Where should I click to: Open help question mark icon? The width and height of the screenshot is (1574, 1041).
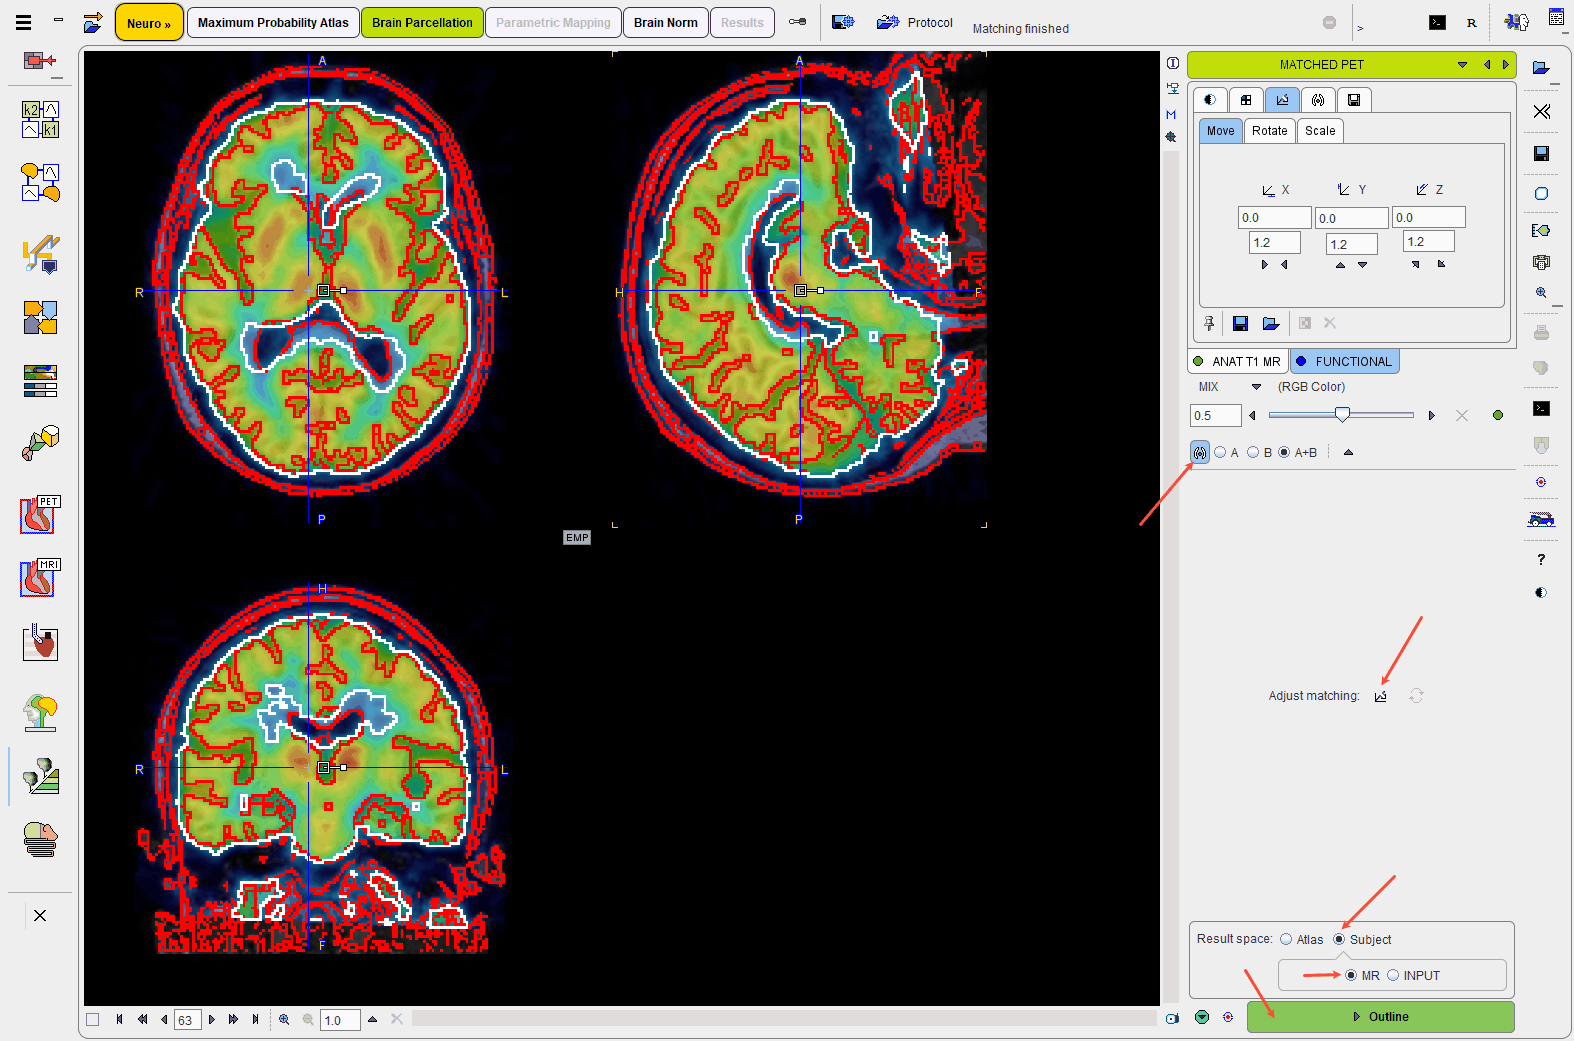[x=1541, y=559]
